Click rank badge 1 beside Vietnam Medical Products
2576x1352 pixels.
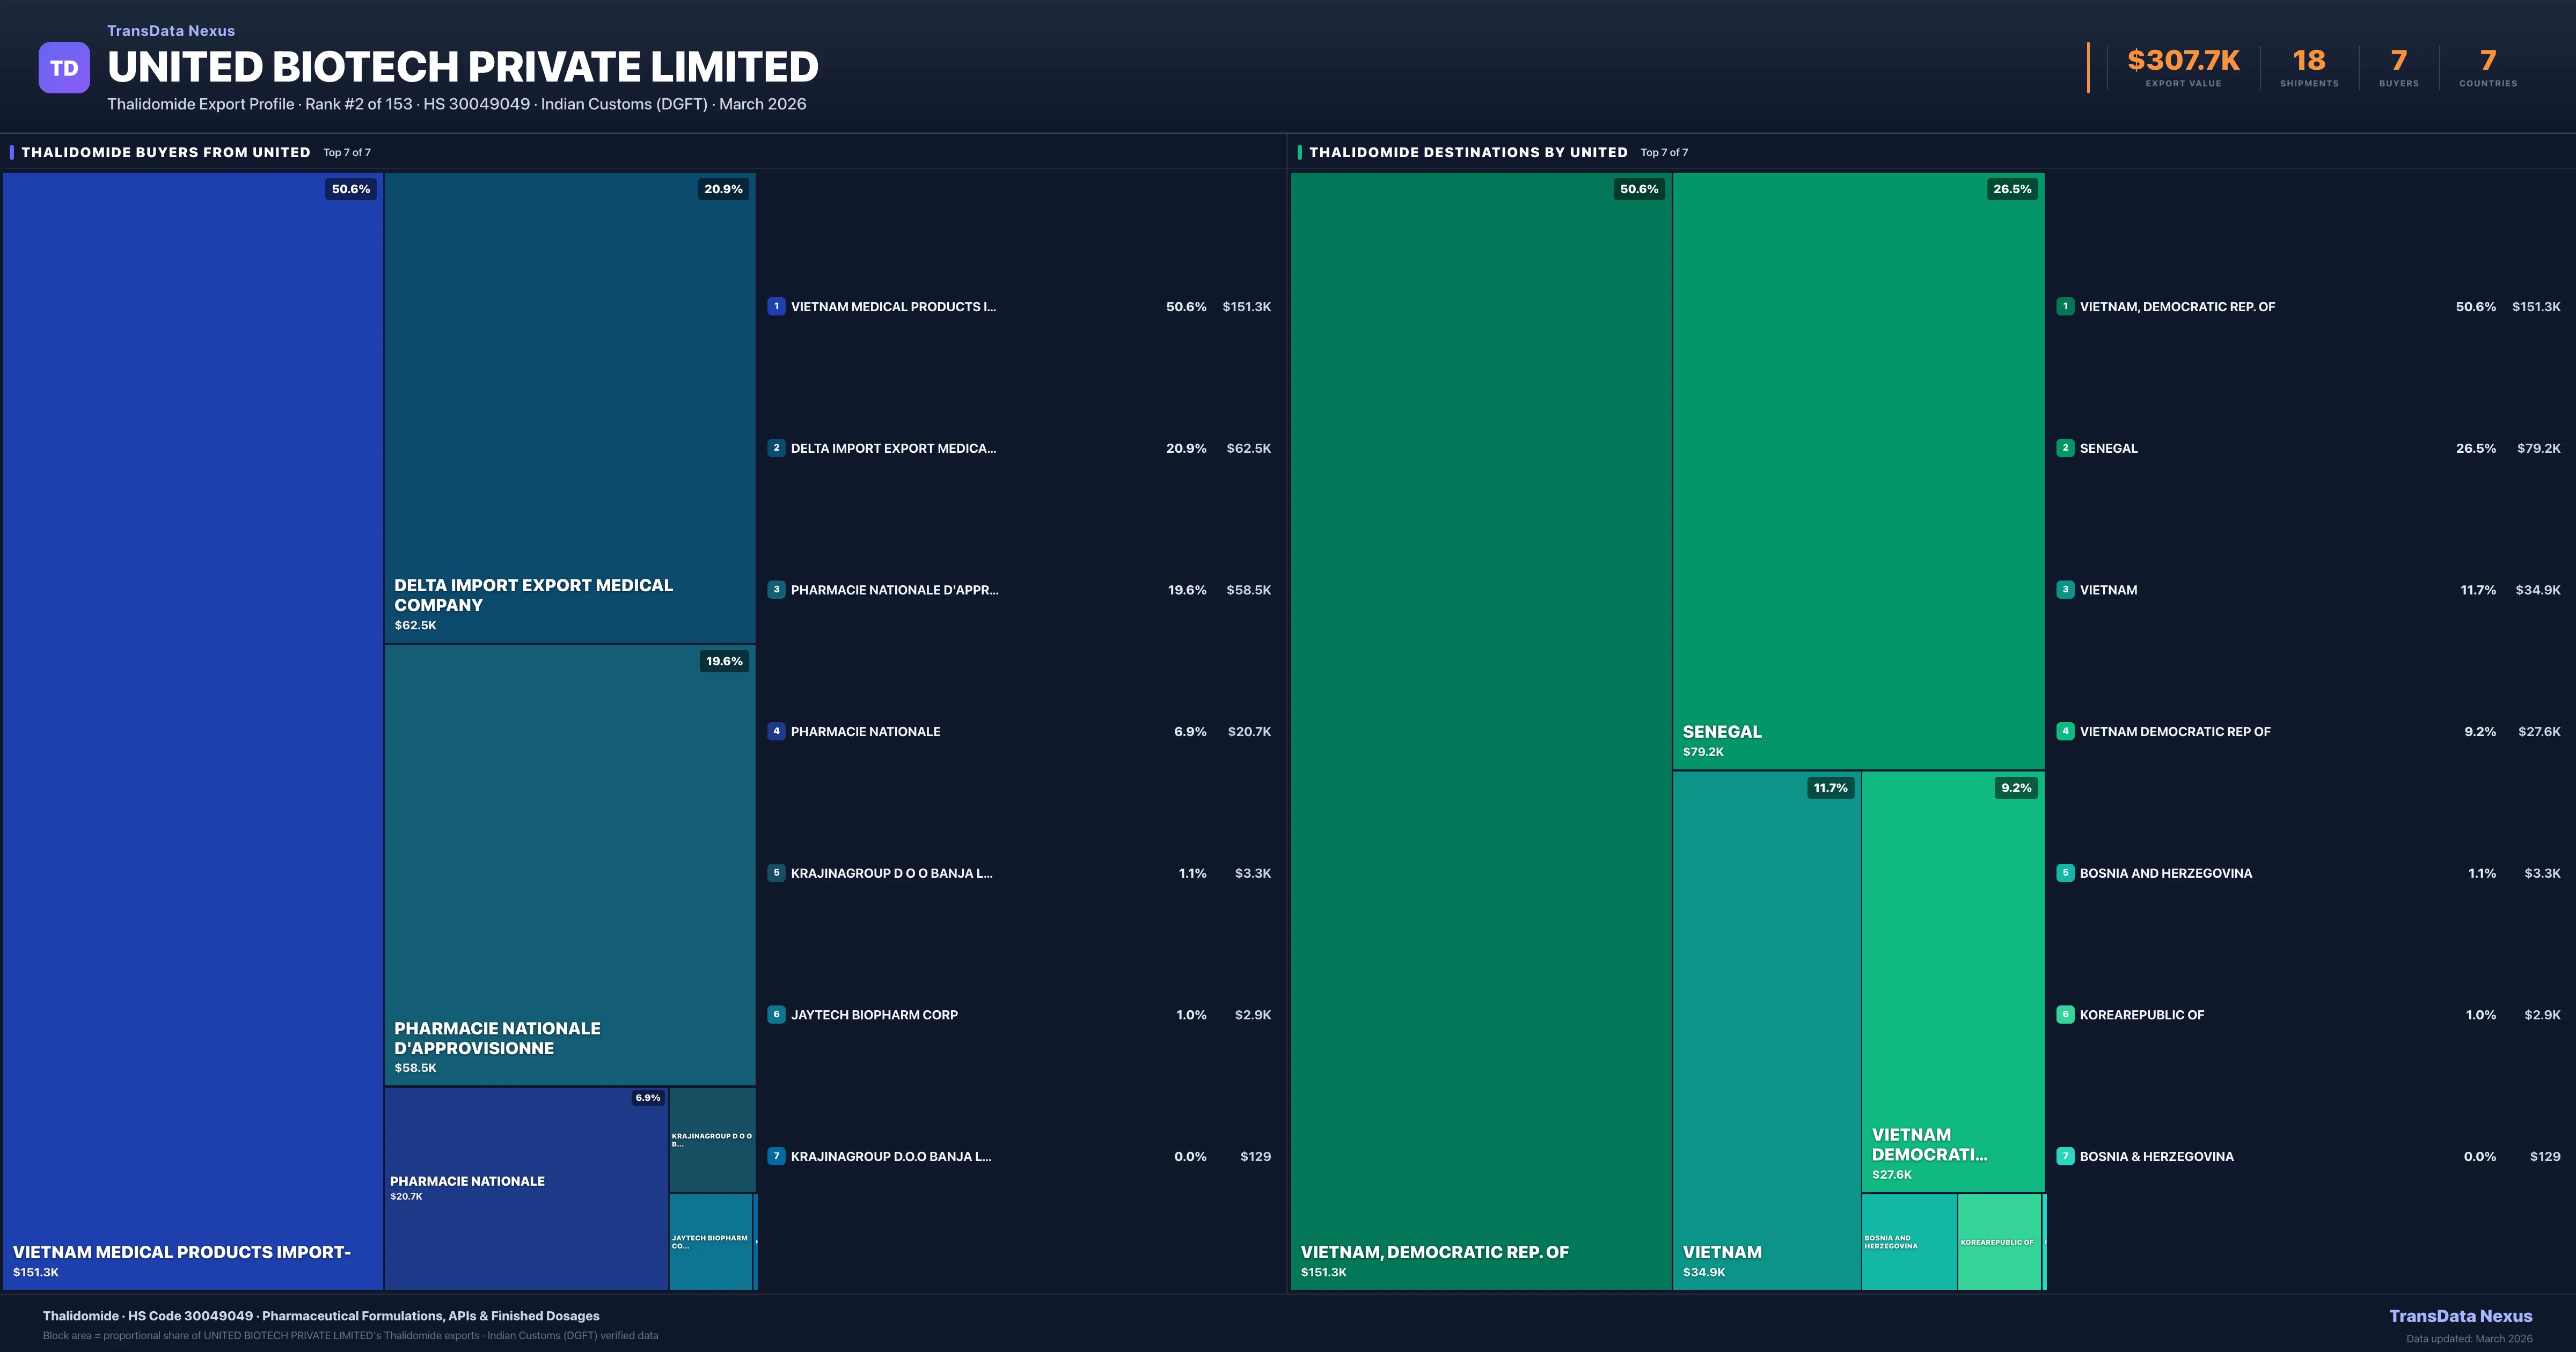(776, 307)
